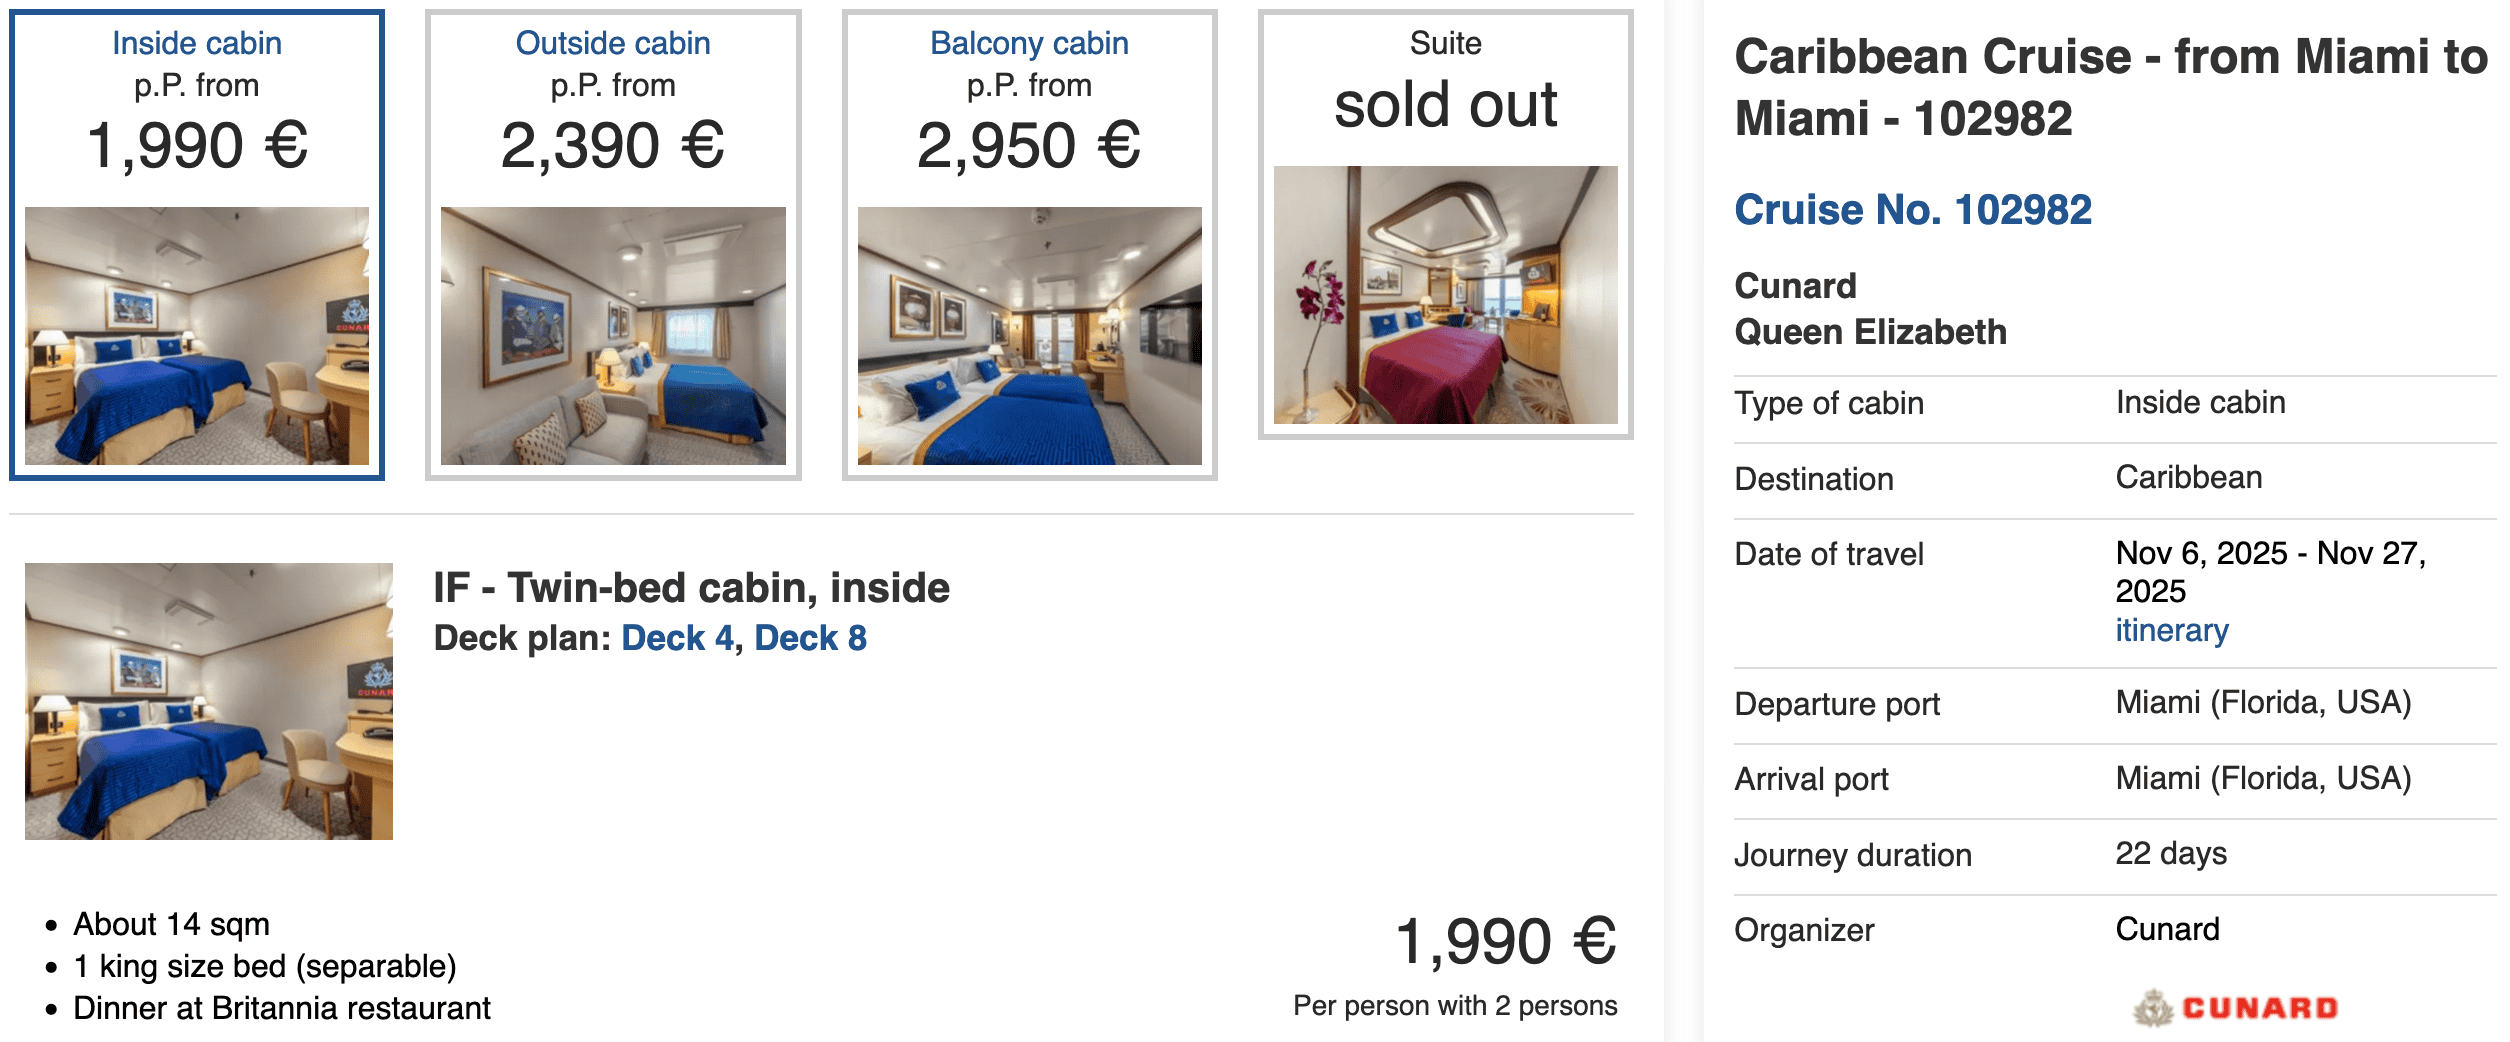The image size is (2510, 1042).
Task: Select the Outside cabin tab
Action: click(x=613, y=44)
